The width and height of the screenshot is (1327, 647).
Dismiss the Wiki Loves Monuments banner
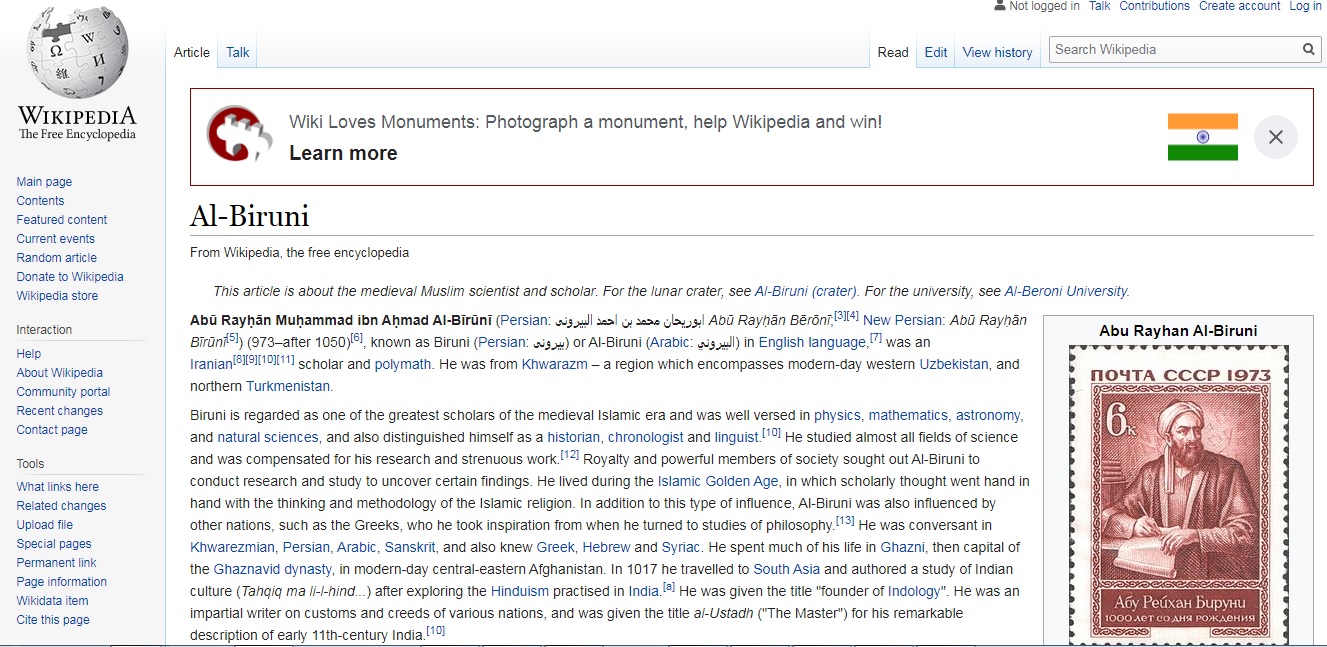1275,137
